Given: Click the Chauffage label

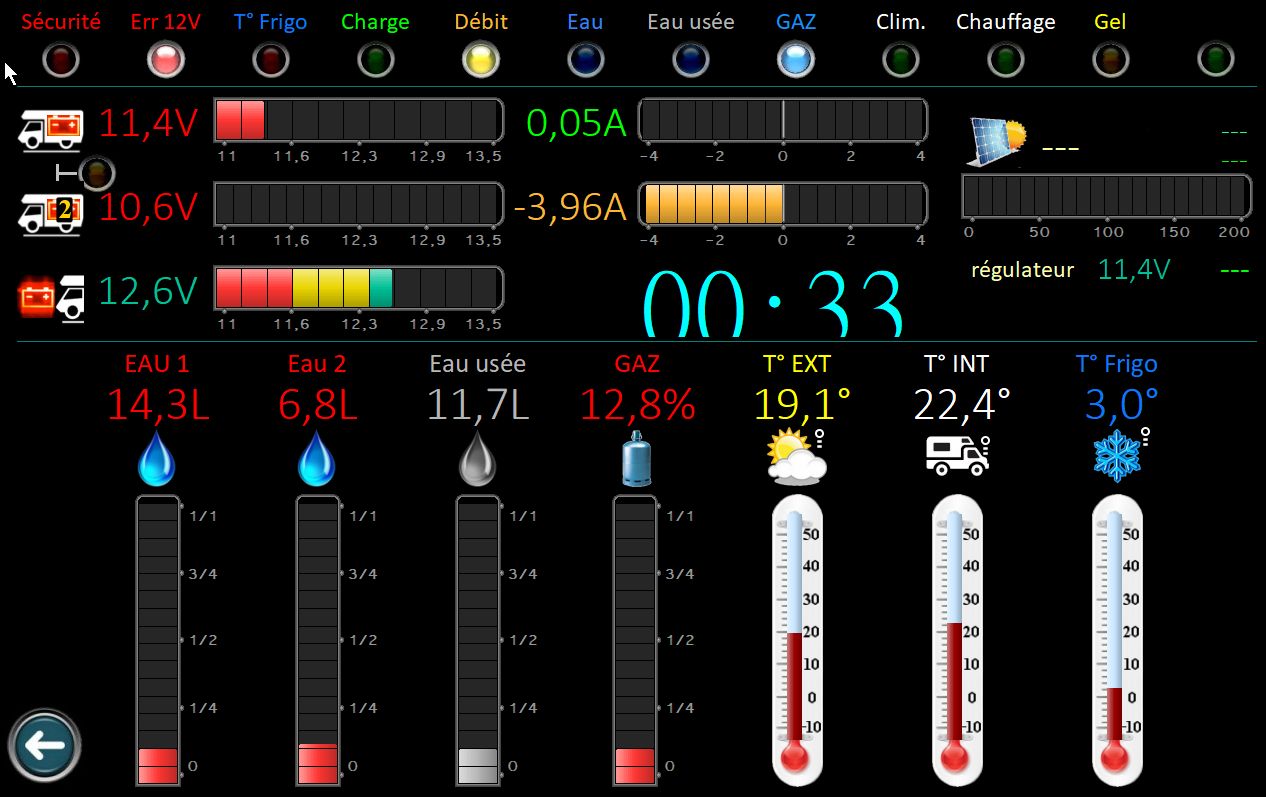Looking at the screenshot, I should (1005, 21).
